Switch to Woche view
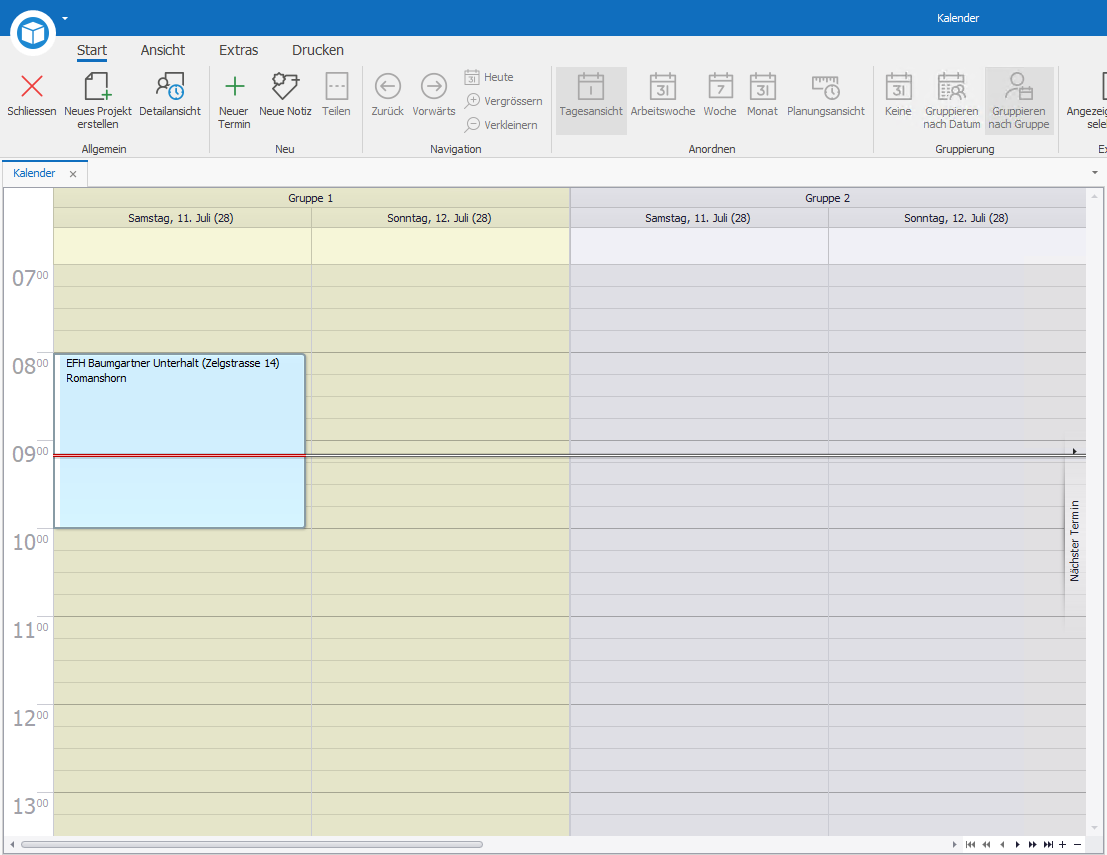1107x855 pixels. tap(719, 94)
